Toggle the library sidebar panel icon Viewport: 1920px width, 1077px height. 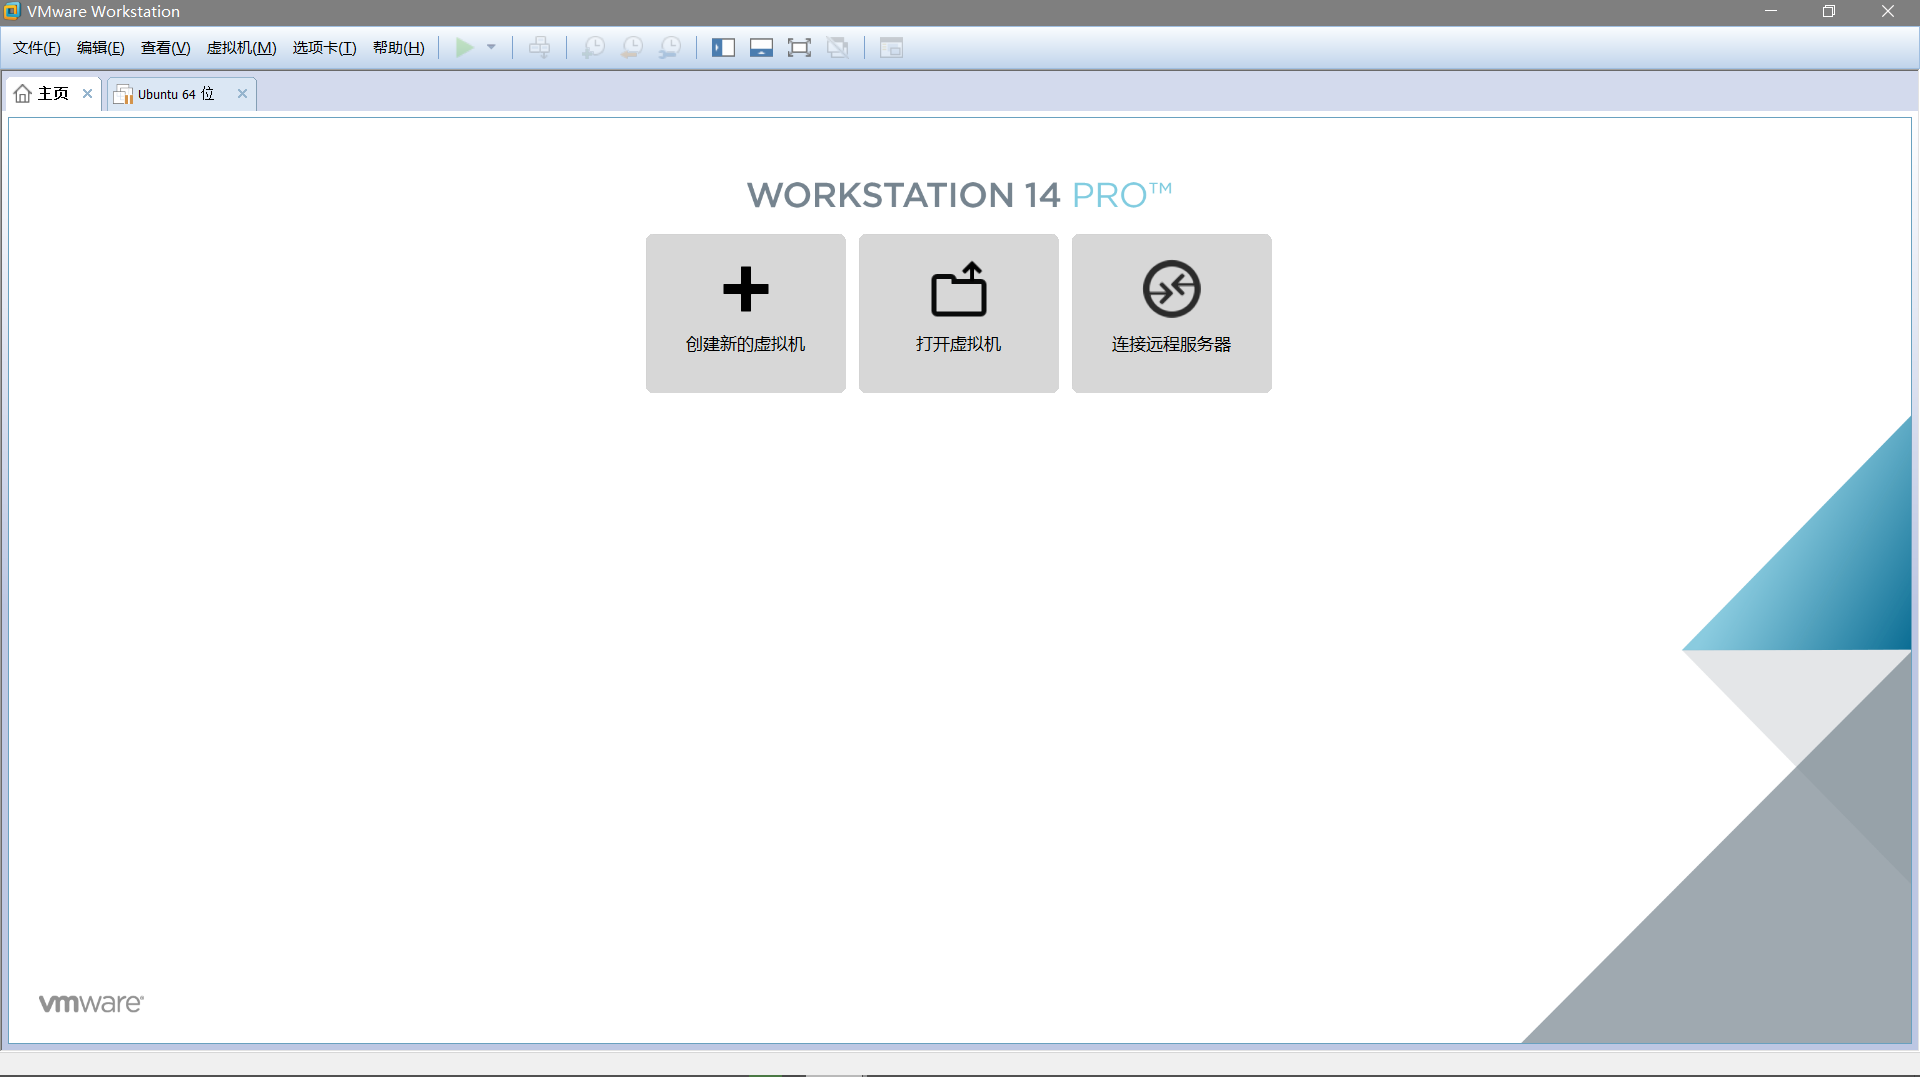(x=723, y=47)
